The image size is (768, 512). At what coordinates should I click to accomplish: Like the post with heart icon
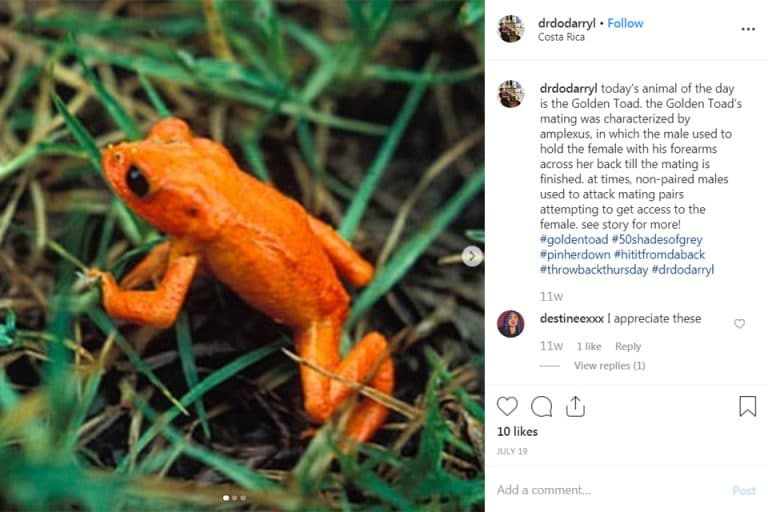pyautogui.click(x=507, y=406)
